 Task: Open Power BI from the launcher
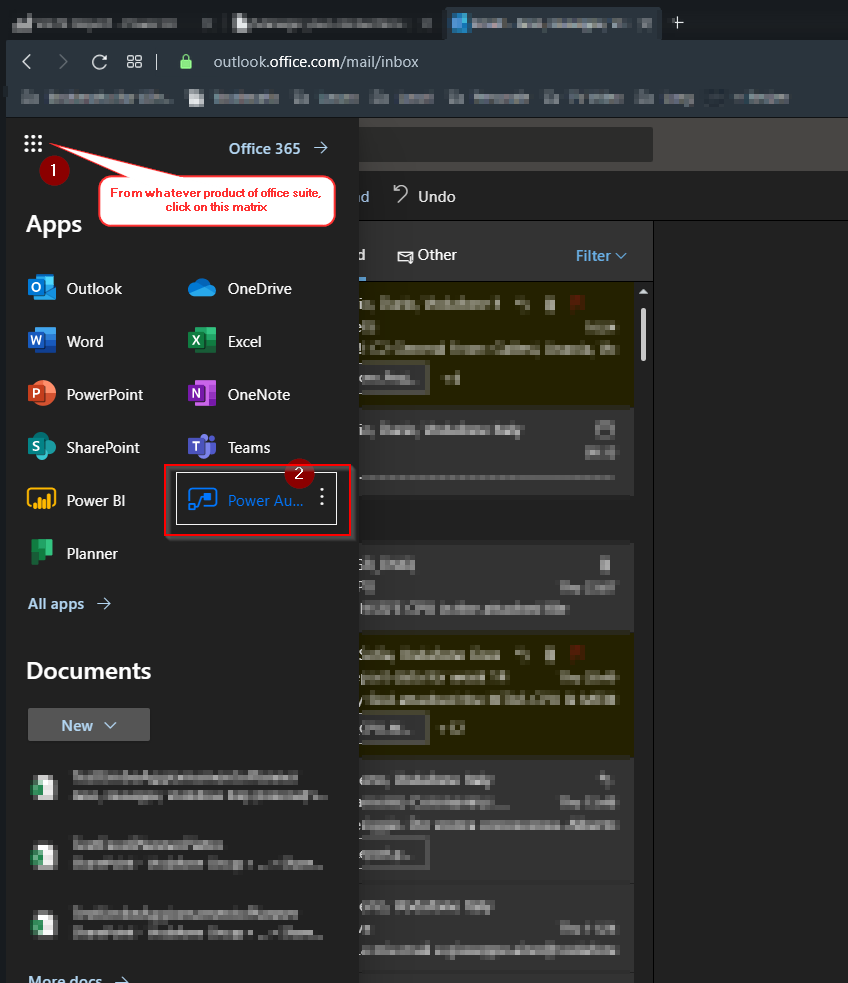pyautogui.click(x=77, y=501)
